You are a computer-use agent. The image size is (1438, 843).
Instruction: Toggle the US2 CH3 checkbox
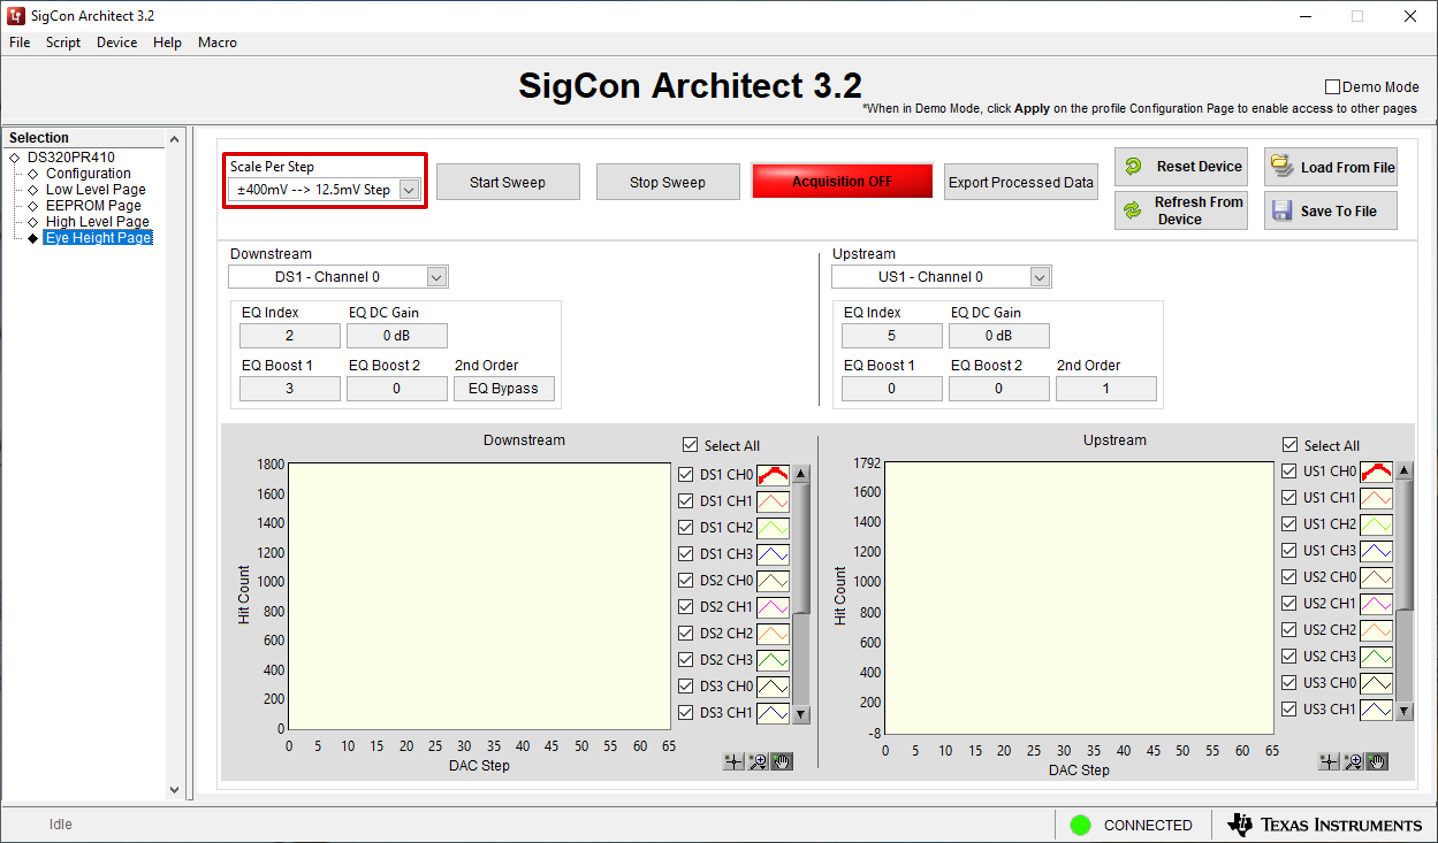(x=1289, y=656)
